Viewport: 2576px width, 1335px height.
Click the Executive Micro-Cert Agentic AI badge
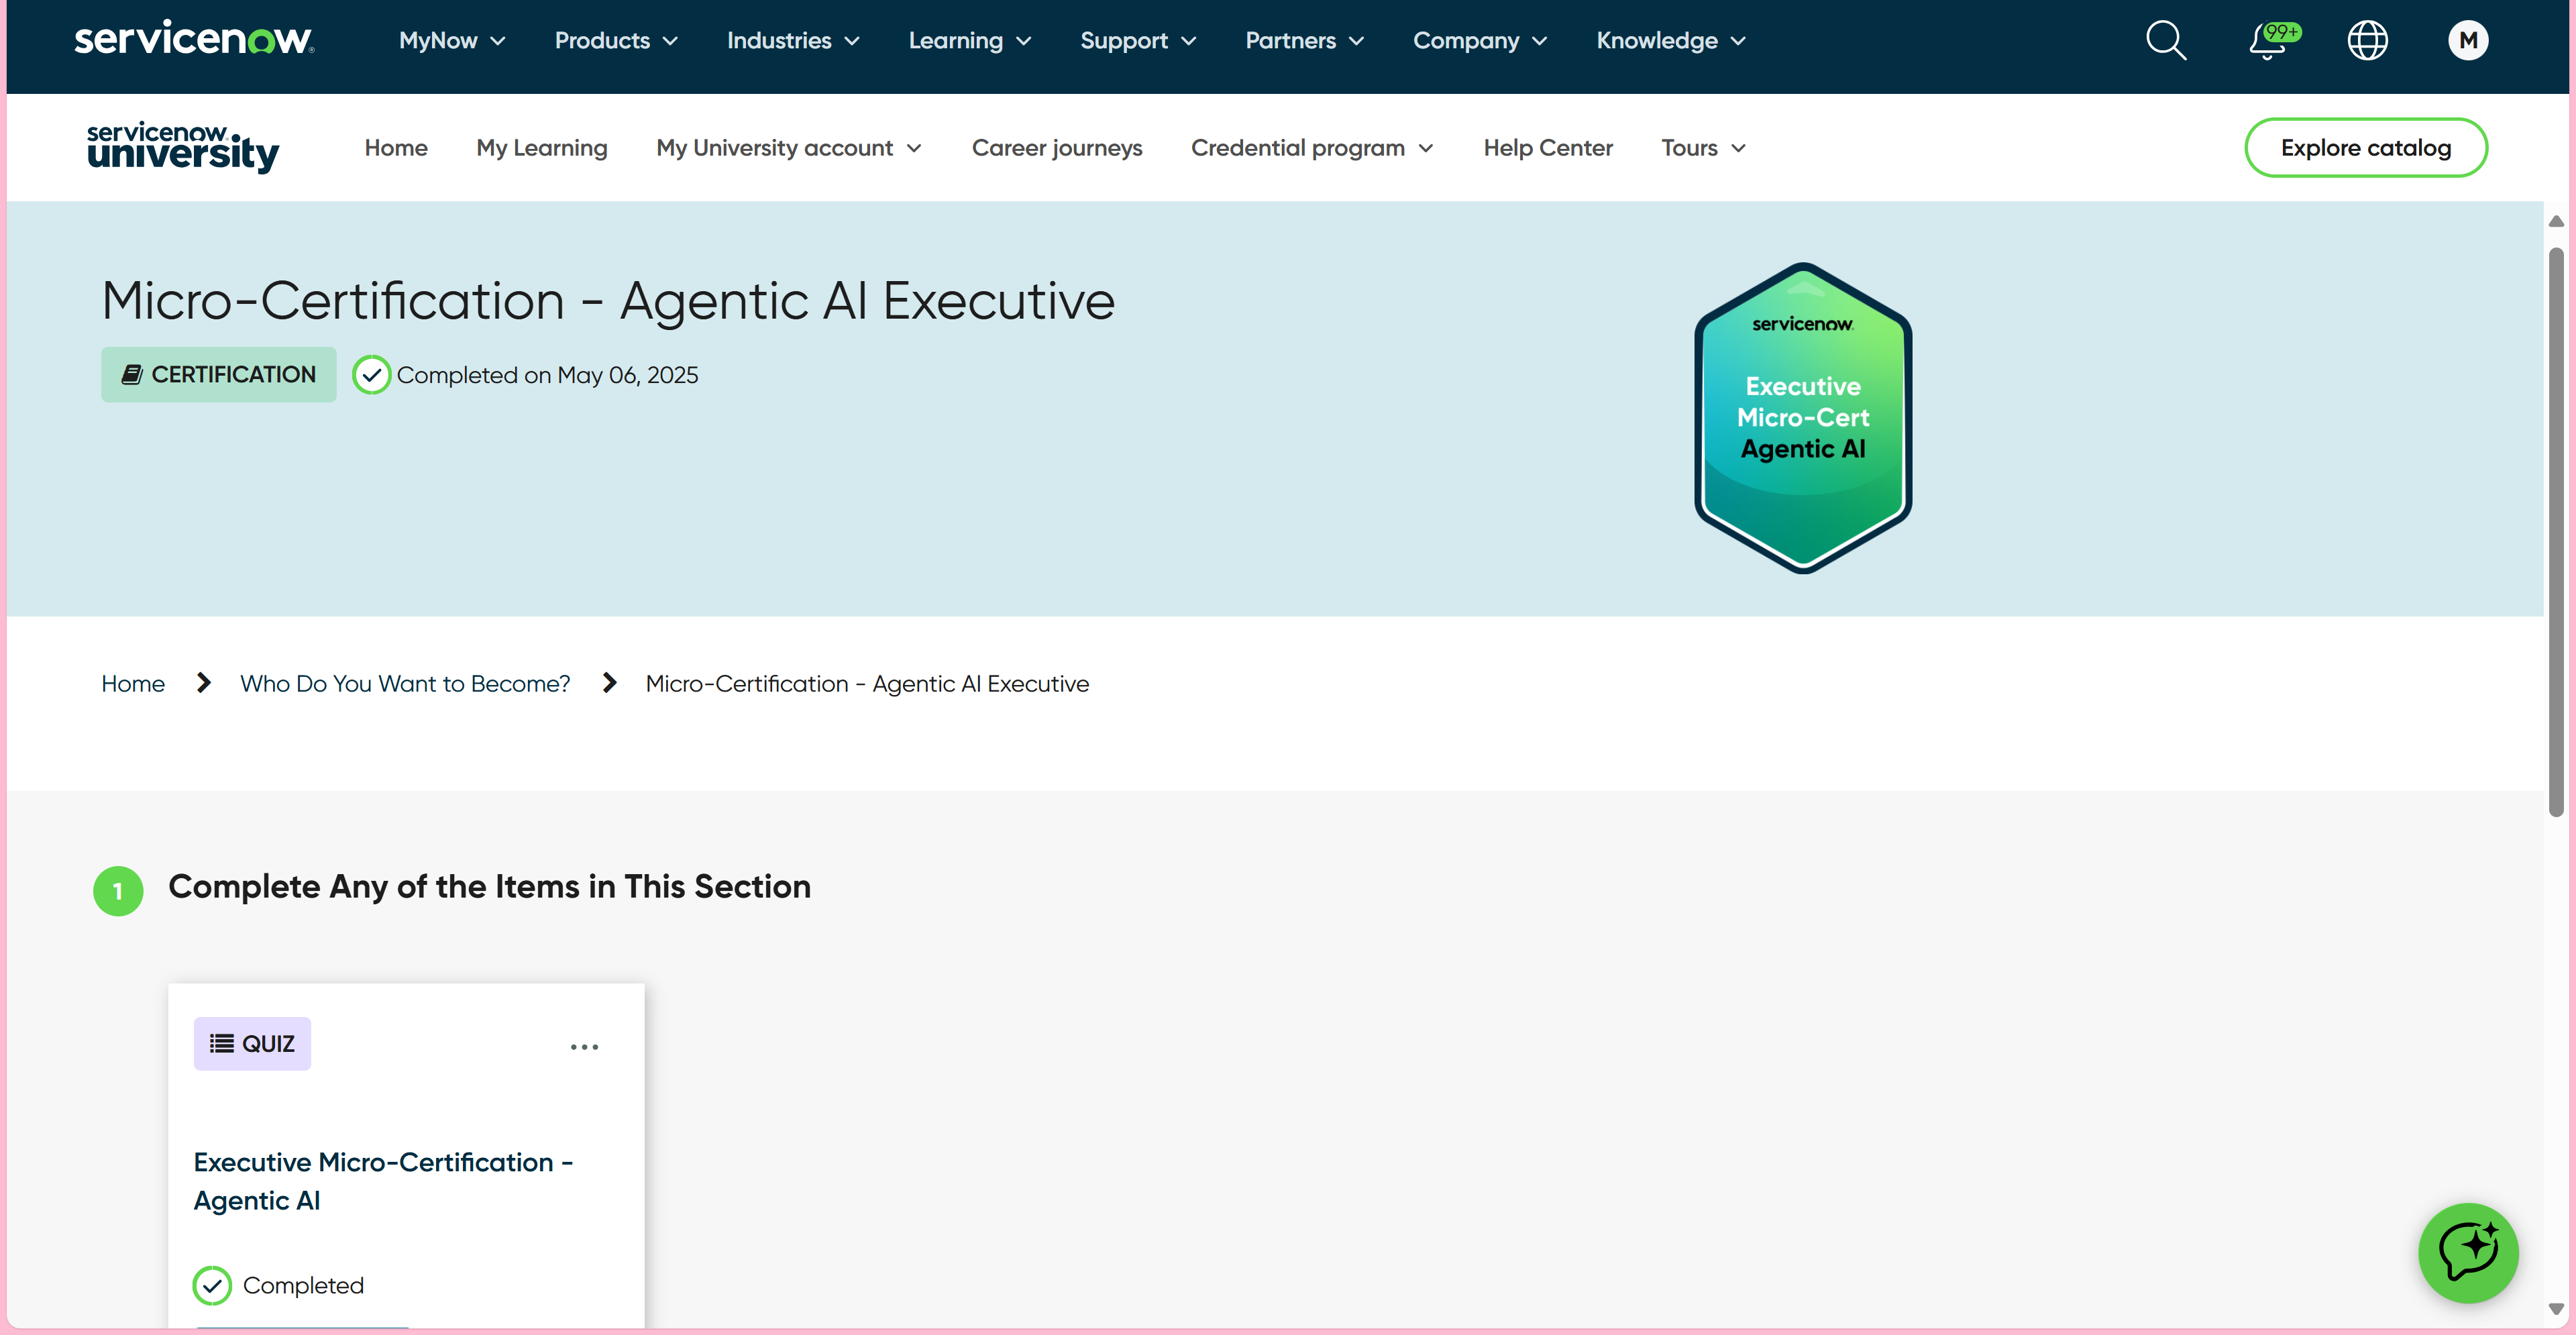click(1802, 418)
